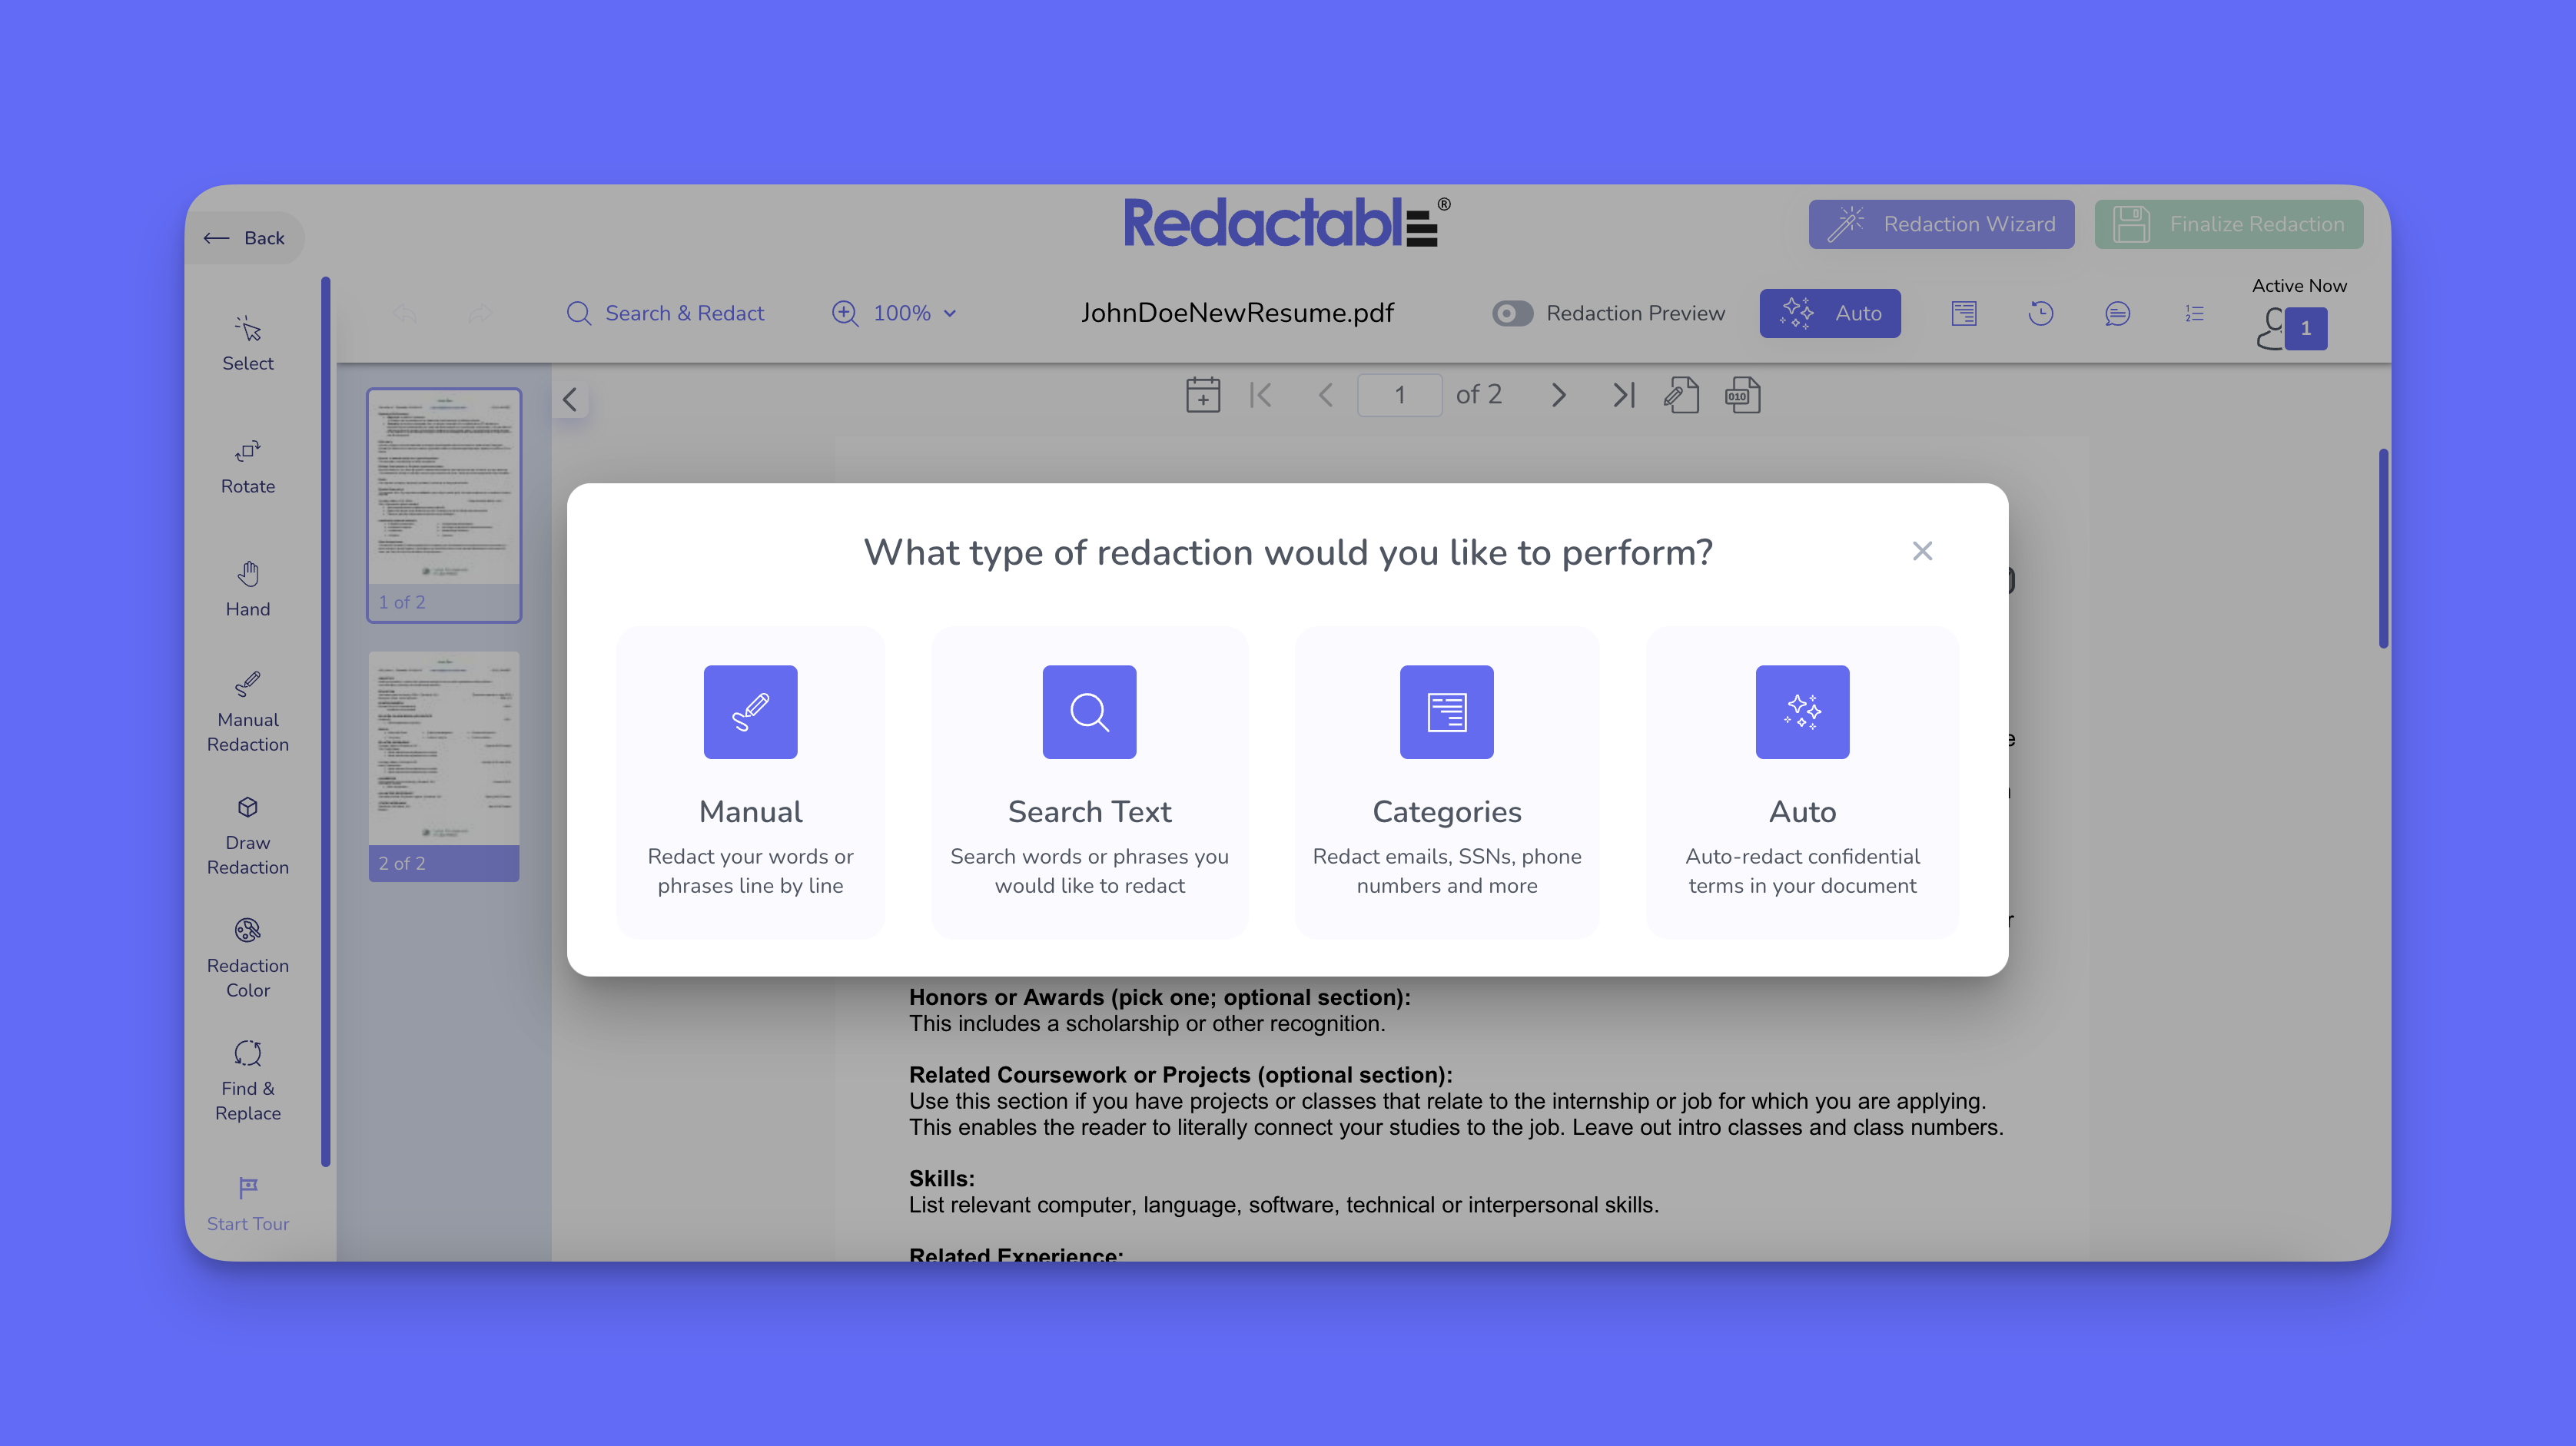Select the Auto redaction card
Screen dimensions: 2576x1446
(1802, 781)
